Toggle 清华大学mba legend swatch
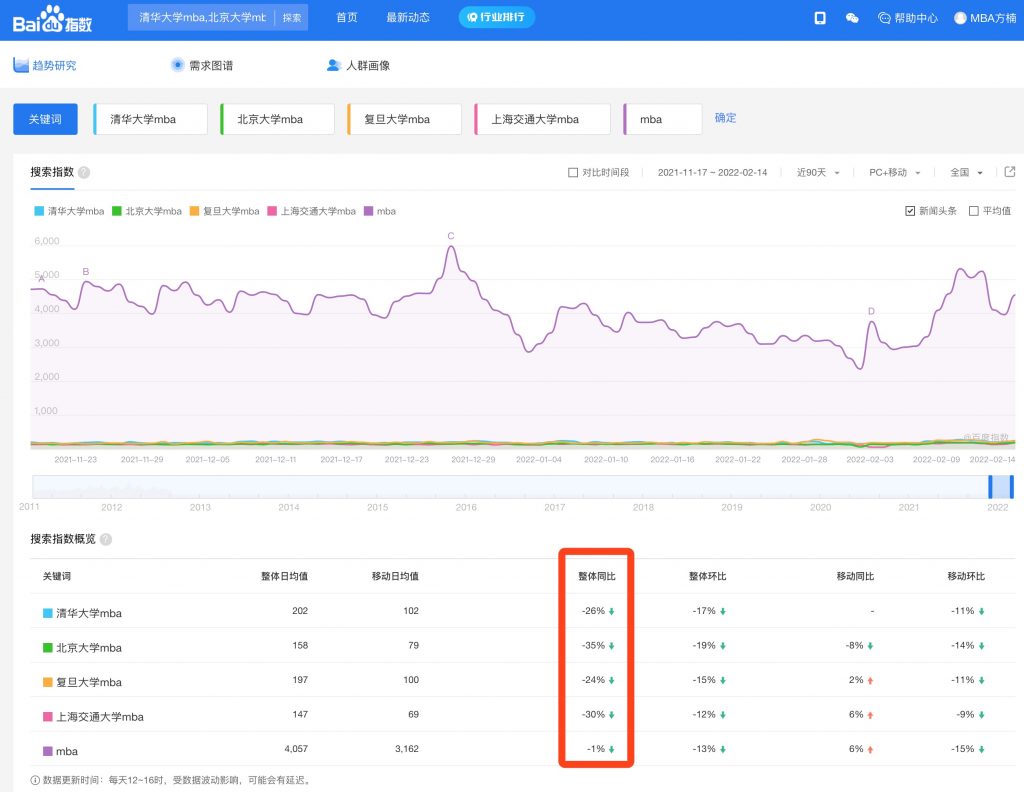The width and height of the screenshot is (1024, 792). click(39, 211)
